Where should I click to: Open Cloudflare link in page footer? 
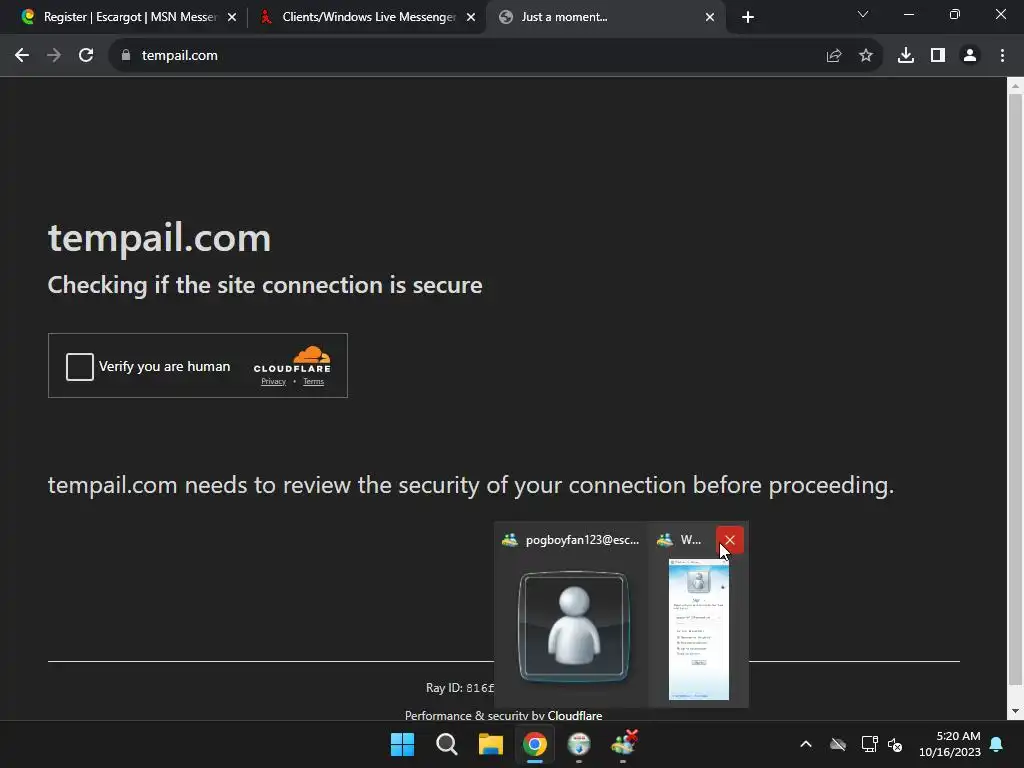click(575, 715)
